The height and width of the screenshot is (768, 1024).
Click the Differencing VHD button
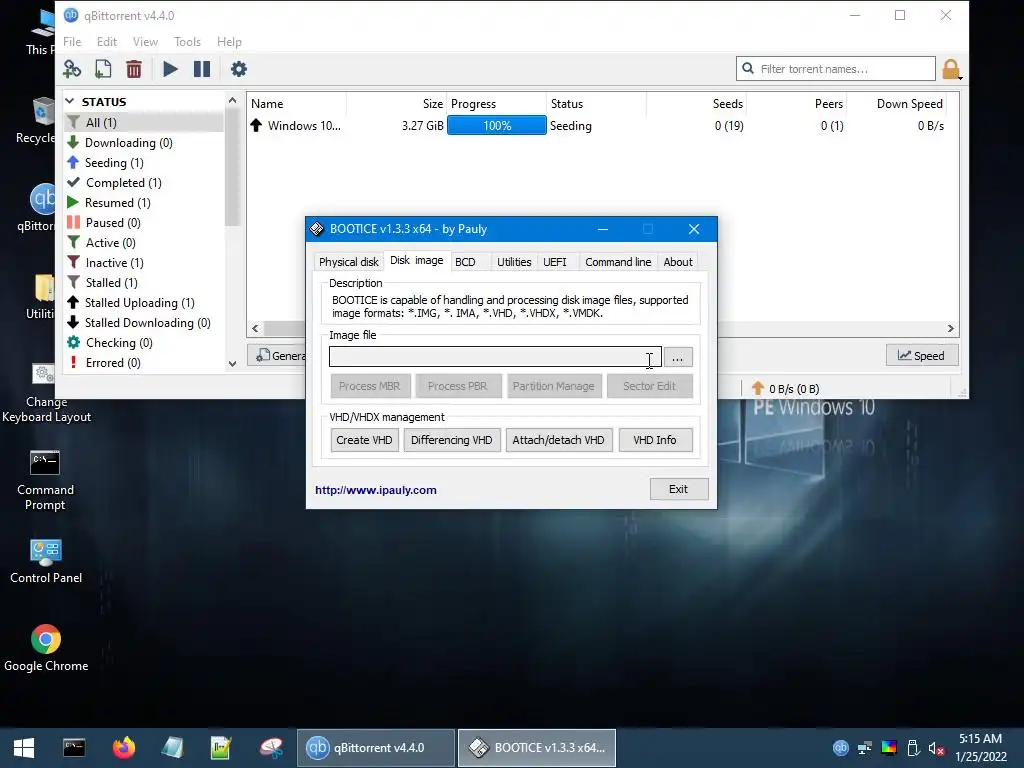pyautogui.click(x=452, y=440)
